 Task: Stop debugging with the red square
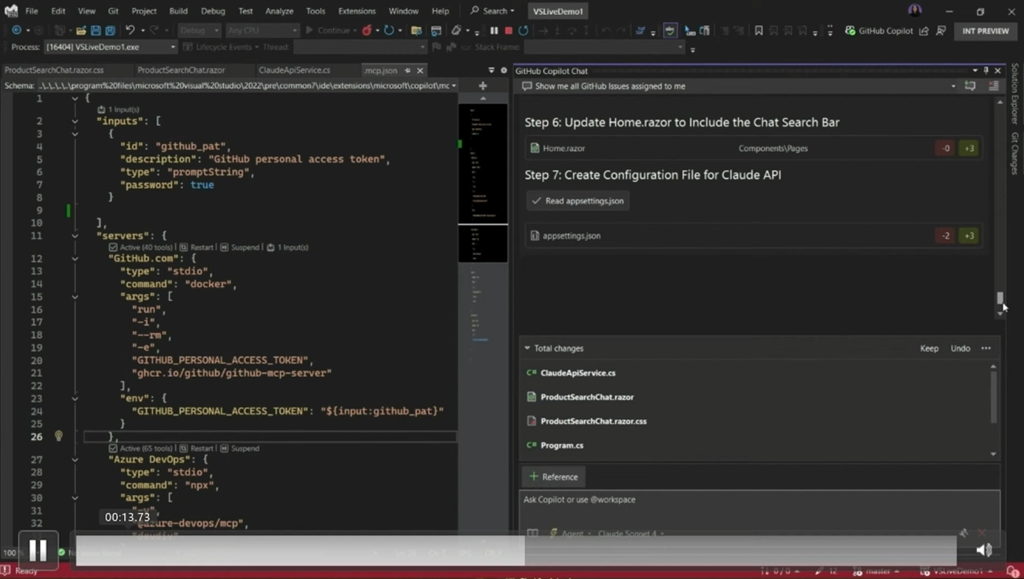[x=508, y=31]
